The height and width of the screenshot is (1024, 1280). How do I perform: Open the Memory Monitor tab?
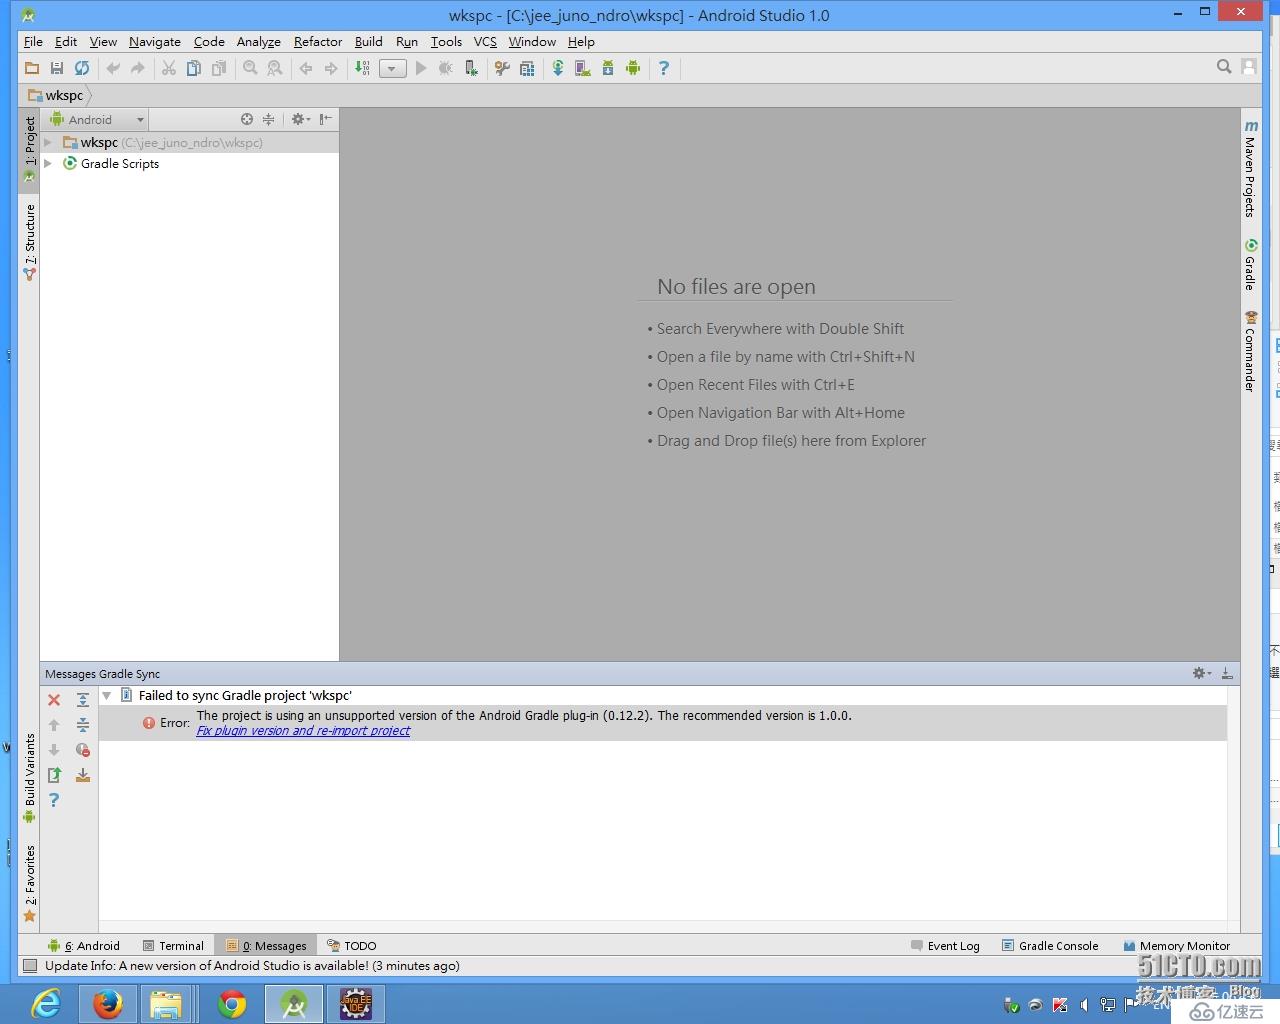click(x=1176, y=946)
